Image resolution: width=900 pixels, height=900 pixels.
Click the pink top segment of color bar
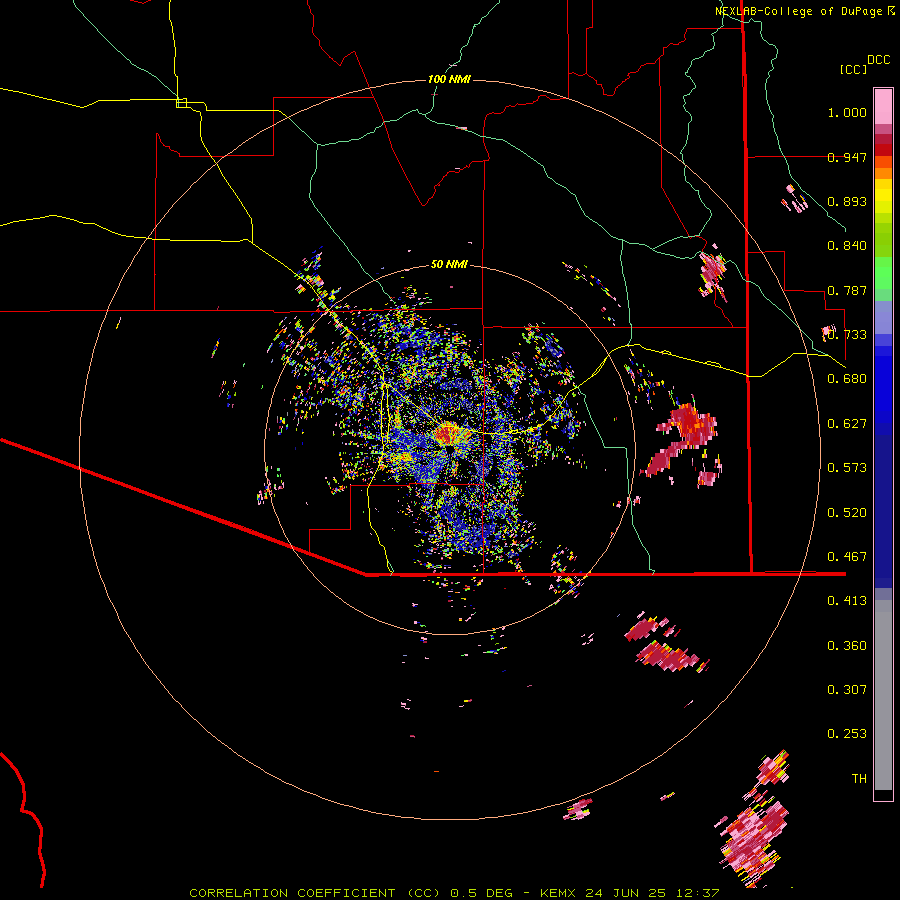[883, 106]
